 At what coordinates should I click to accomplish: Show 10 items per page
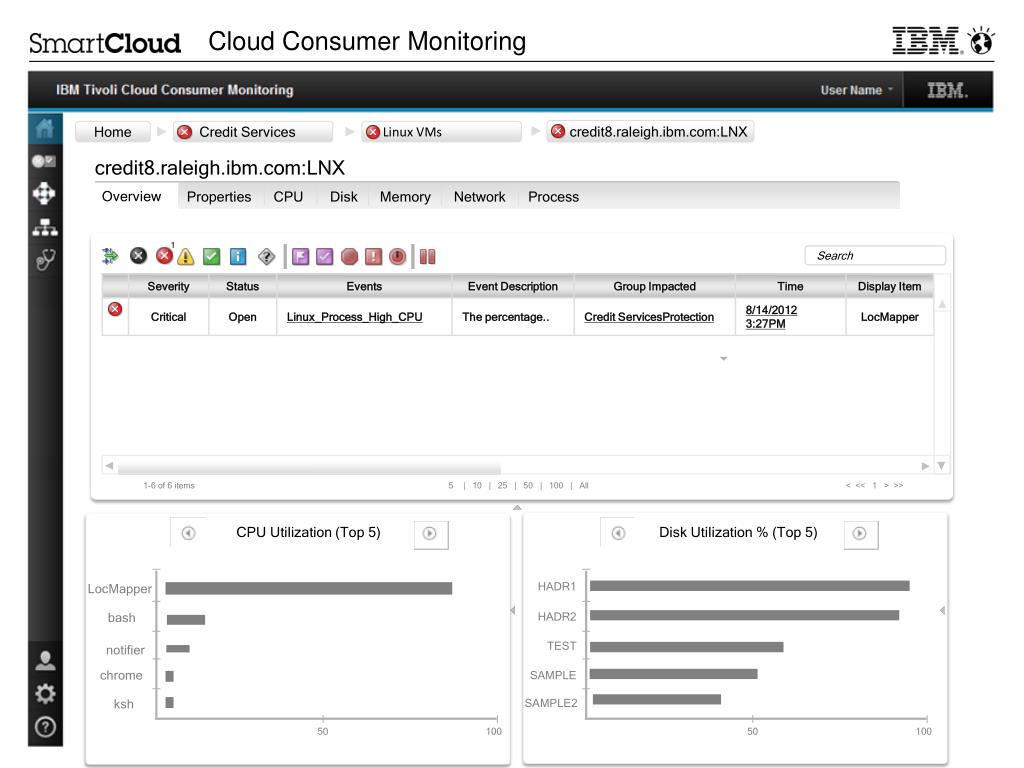(x=477, y=485)
